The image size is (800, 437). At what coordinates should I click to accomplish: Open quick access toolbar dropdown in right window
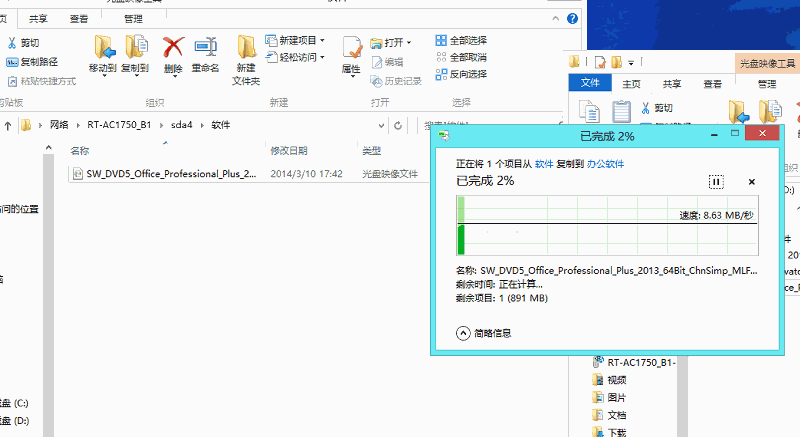tap(631, 63)
